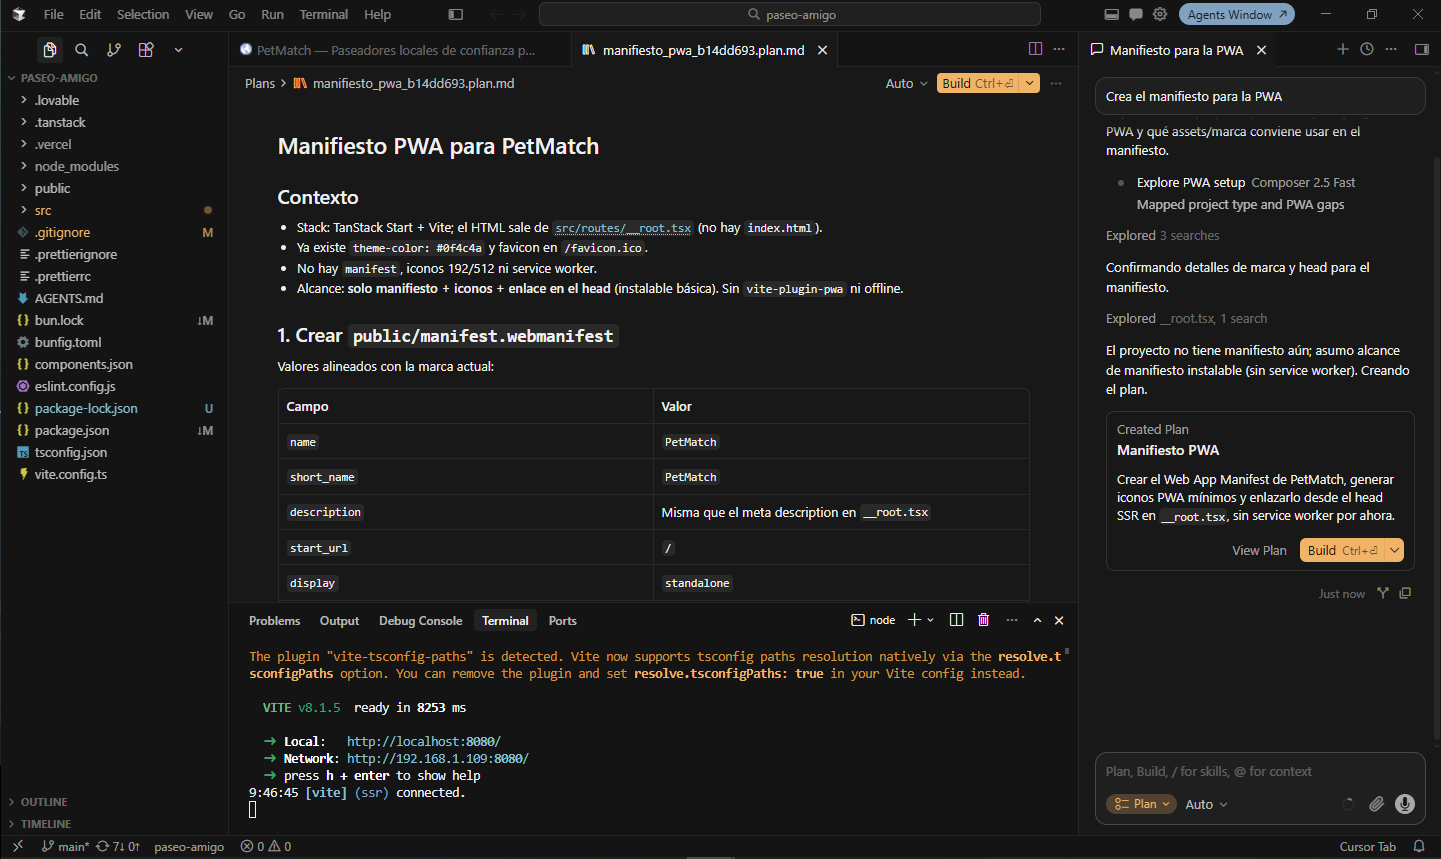Open plan file more actions ellipsis
The image size is (1441, 859).
click(1056, 83)
